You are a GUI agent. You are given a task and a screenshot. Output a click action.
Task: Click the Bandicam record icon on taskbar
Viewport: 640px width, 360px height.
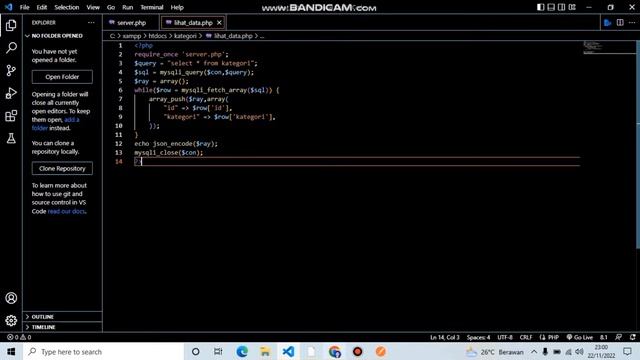click(x=358, y=351)
